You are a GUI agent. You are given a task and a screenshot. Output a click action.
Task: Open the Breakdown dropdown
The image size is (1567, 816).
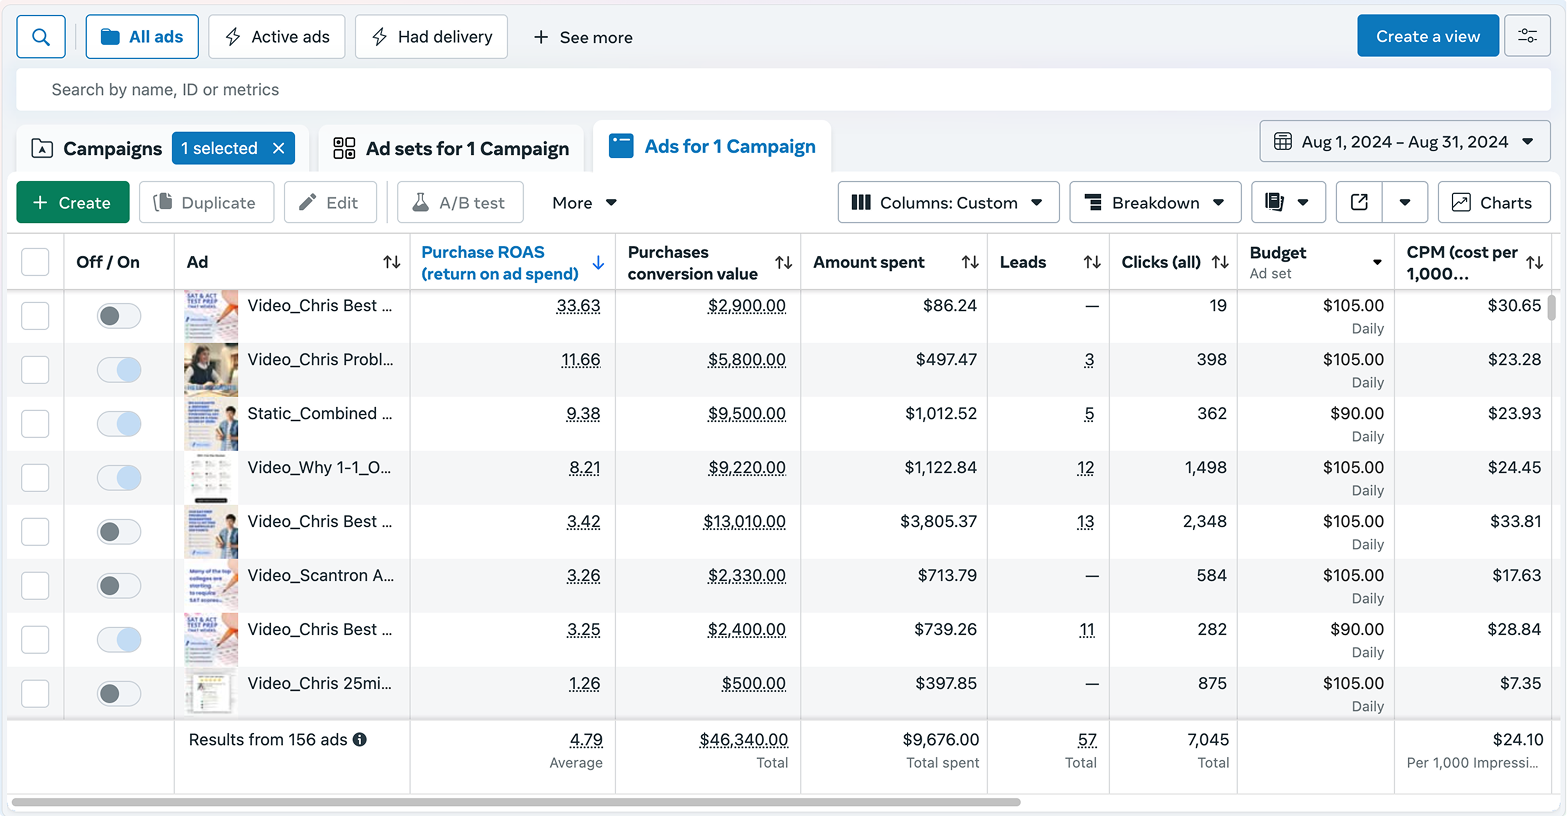pos(1154,202)
